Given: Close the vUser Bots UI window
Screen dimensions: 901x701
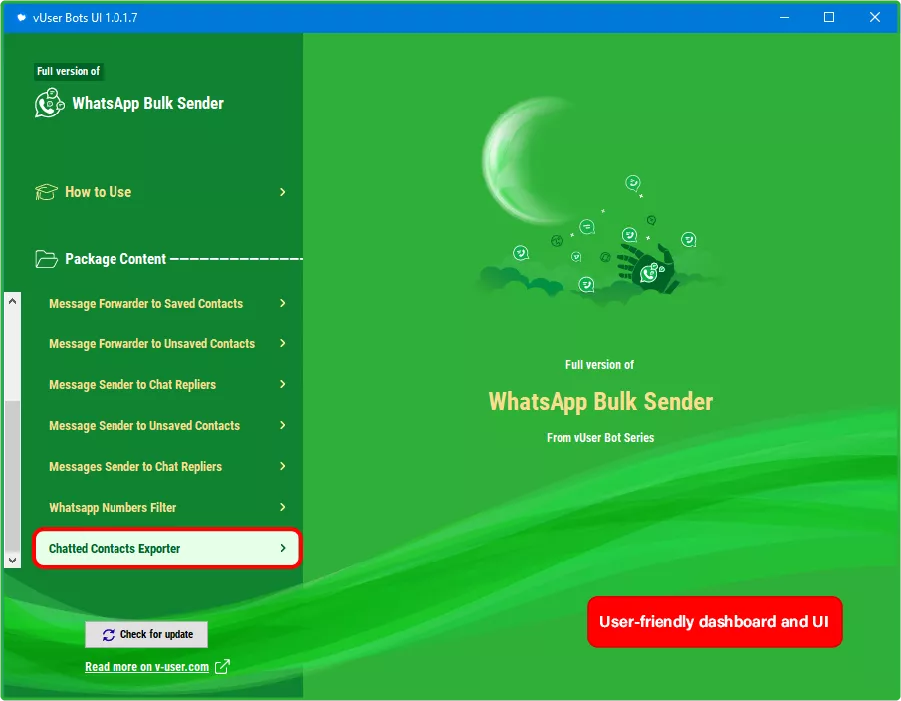Looking at the screenshot, I should 875,17.
